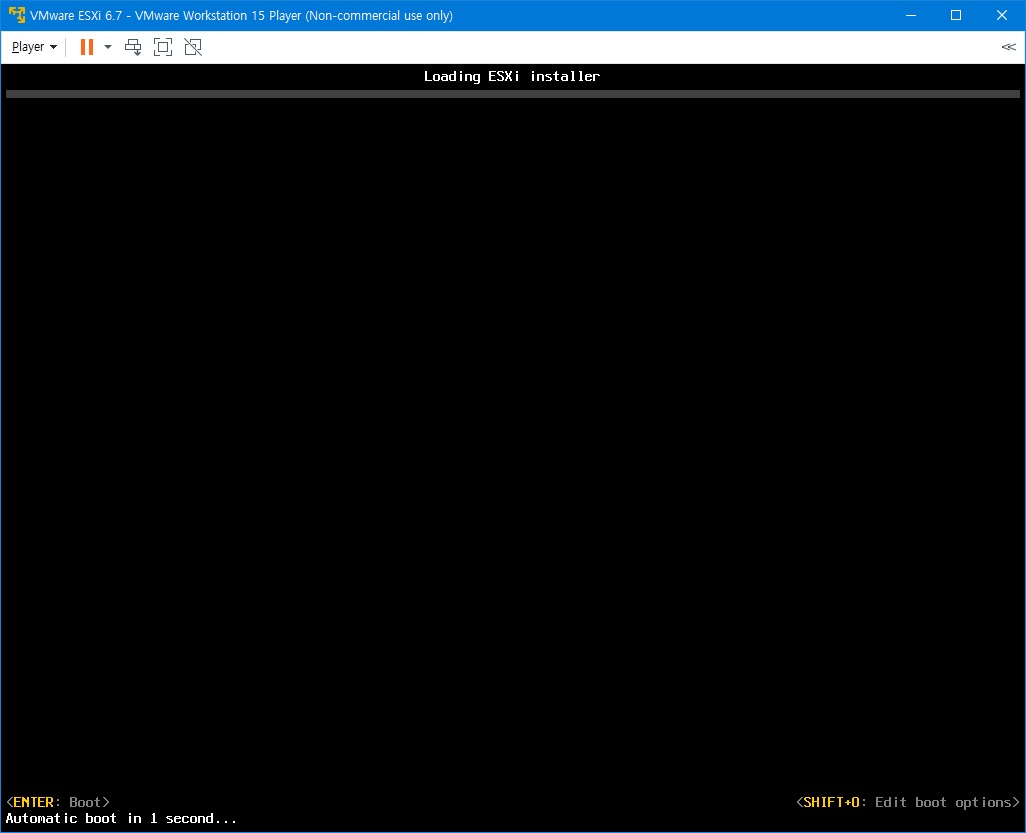The height and width of the screenshot is (833, 1026).
Task: Pause the virtual machine
Action: point(86,47)
